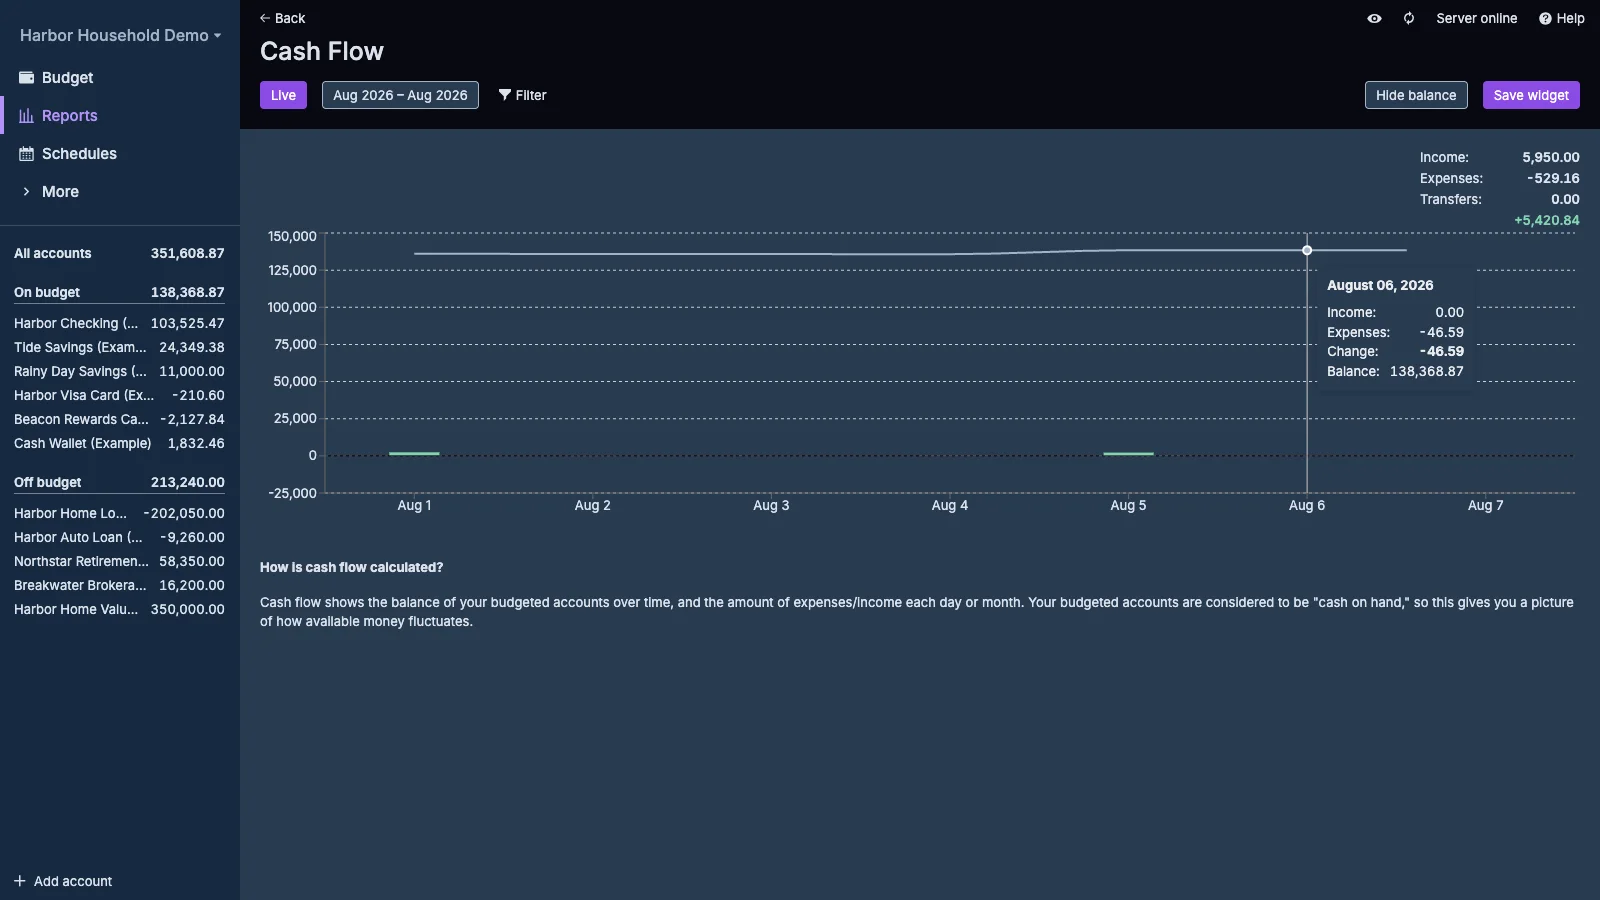Click the Reports bar chart icon
The width and height of the screenshot is (1600, 900).
tap(27, 116)
